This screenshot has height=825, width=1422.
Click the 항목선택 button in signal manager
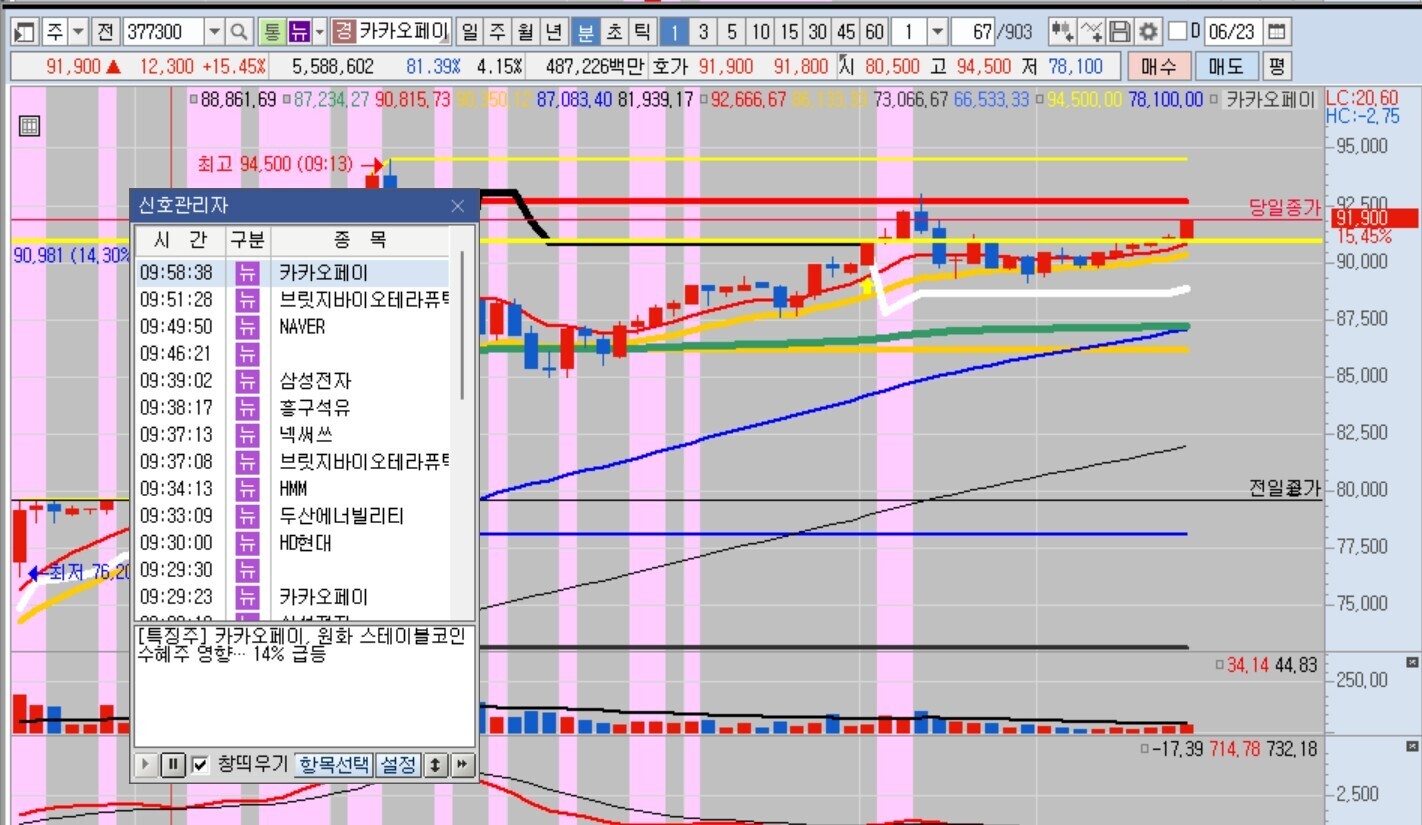[334, 765]
